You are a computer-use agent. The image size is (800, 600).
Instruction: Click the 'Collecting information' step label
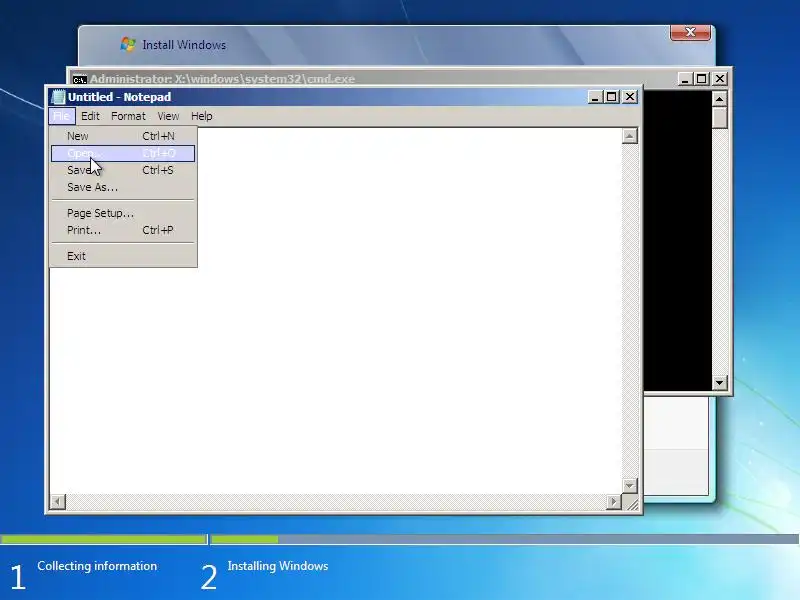pos(97,566)
